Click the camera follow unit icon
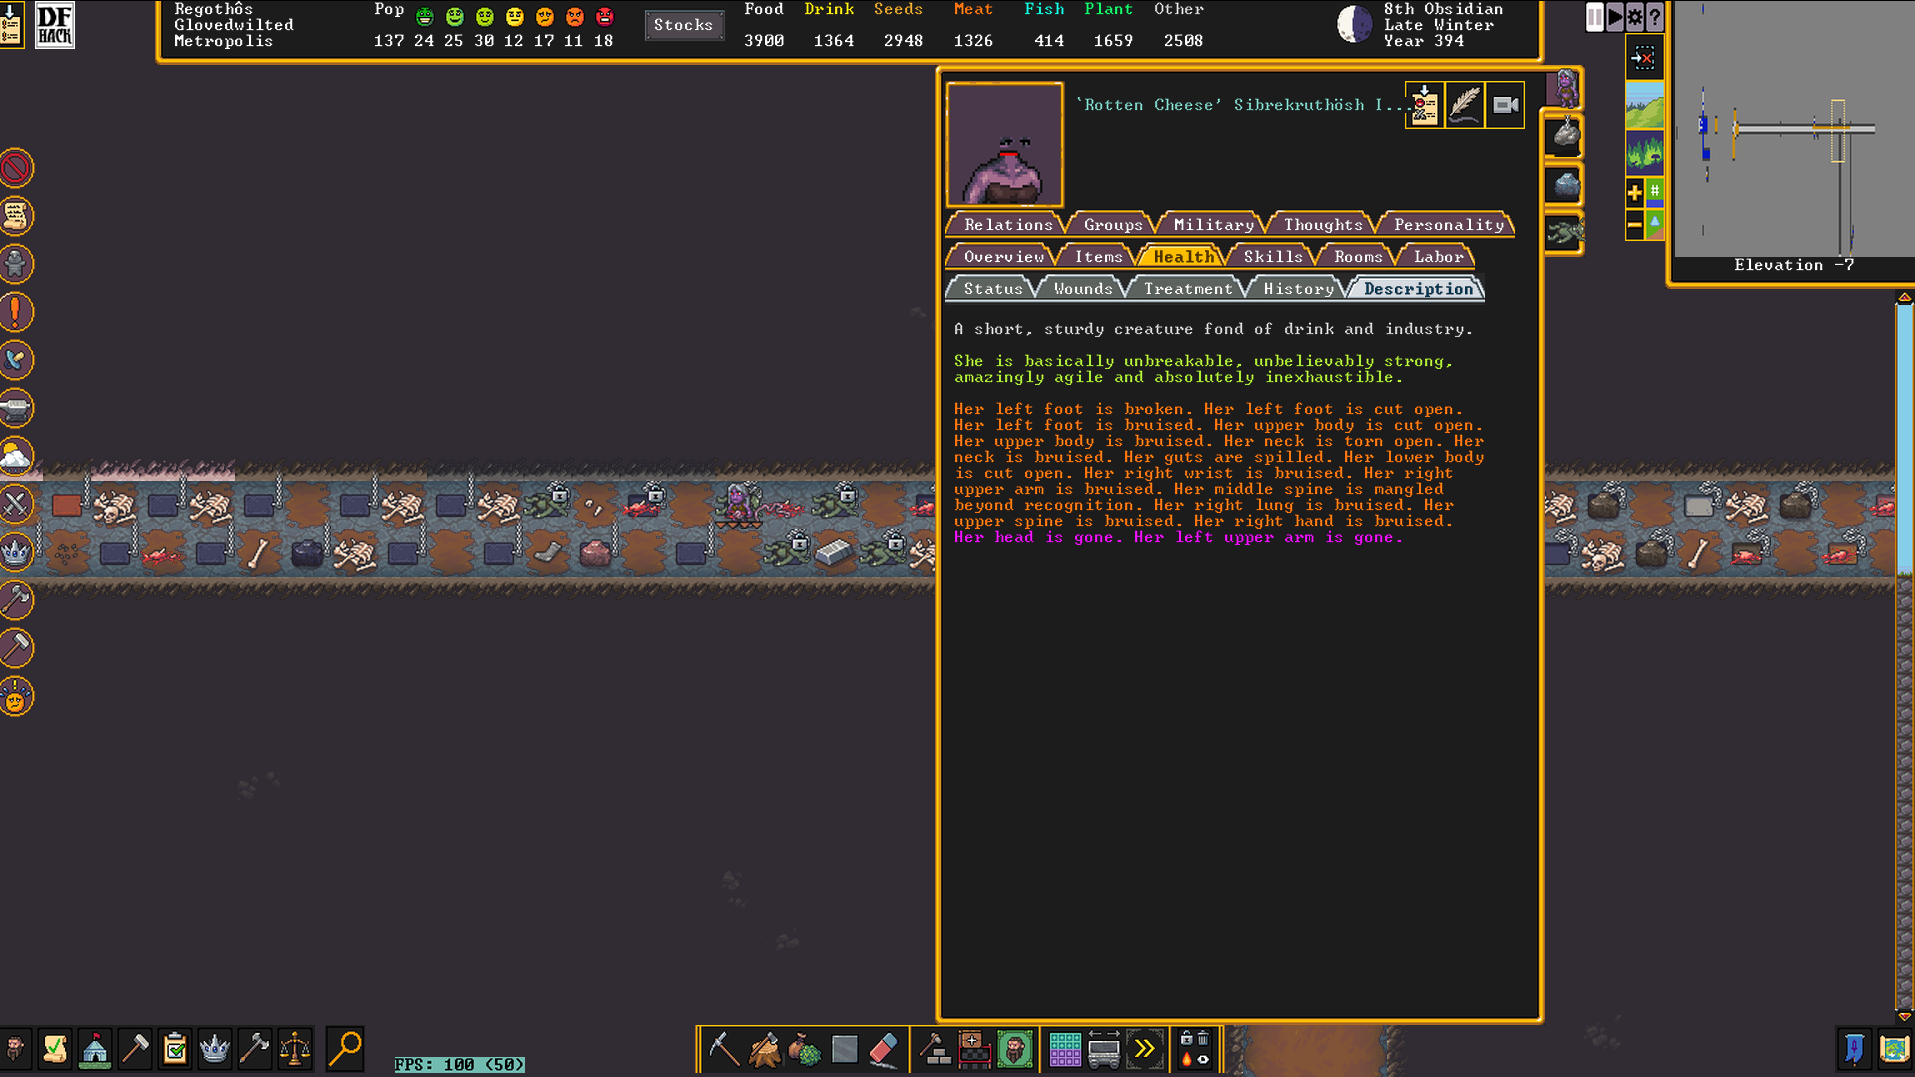The height and width of the screenshot is (1077, 1915). pos(1505,105)
